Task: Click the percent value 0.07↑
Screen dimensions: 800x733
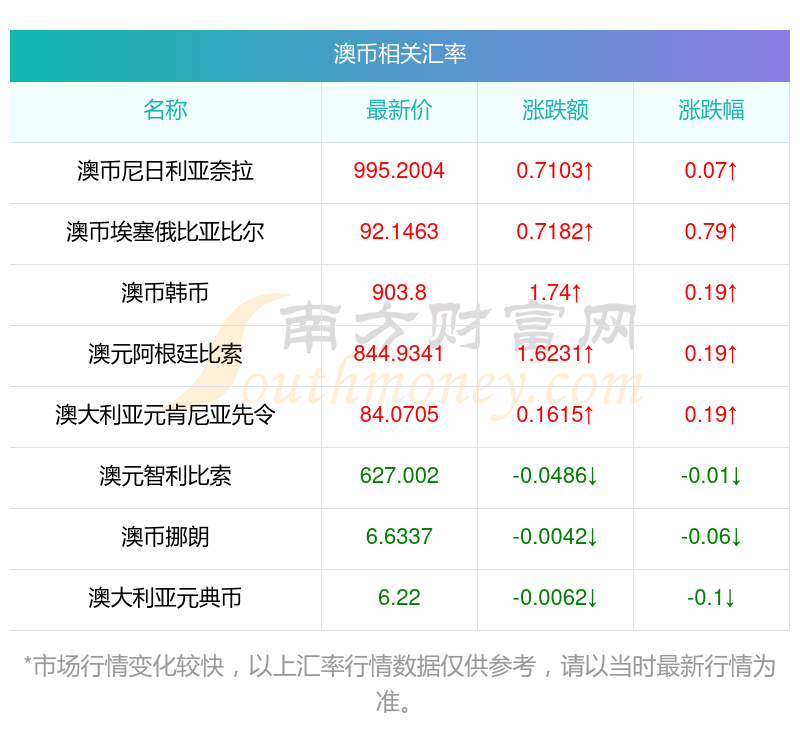Action: point(711,171)
